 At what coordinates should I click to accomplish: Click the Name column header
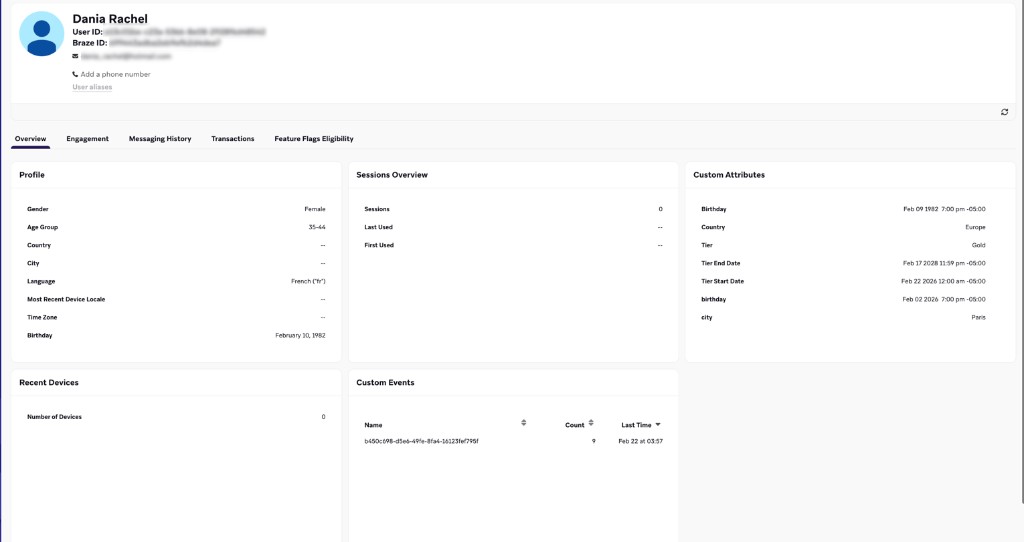(x=373, y=425)
